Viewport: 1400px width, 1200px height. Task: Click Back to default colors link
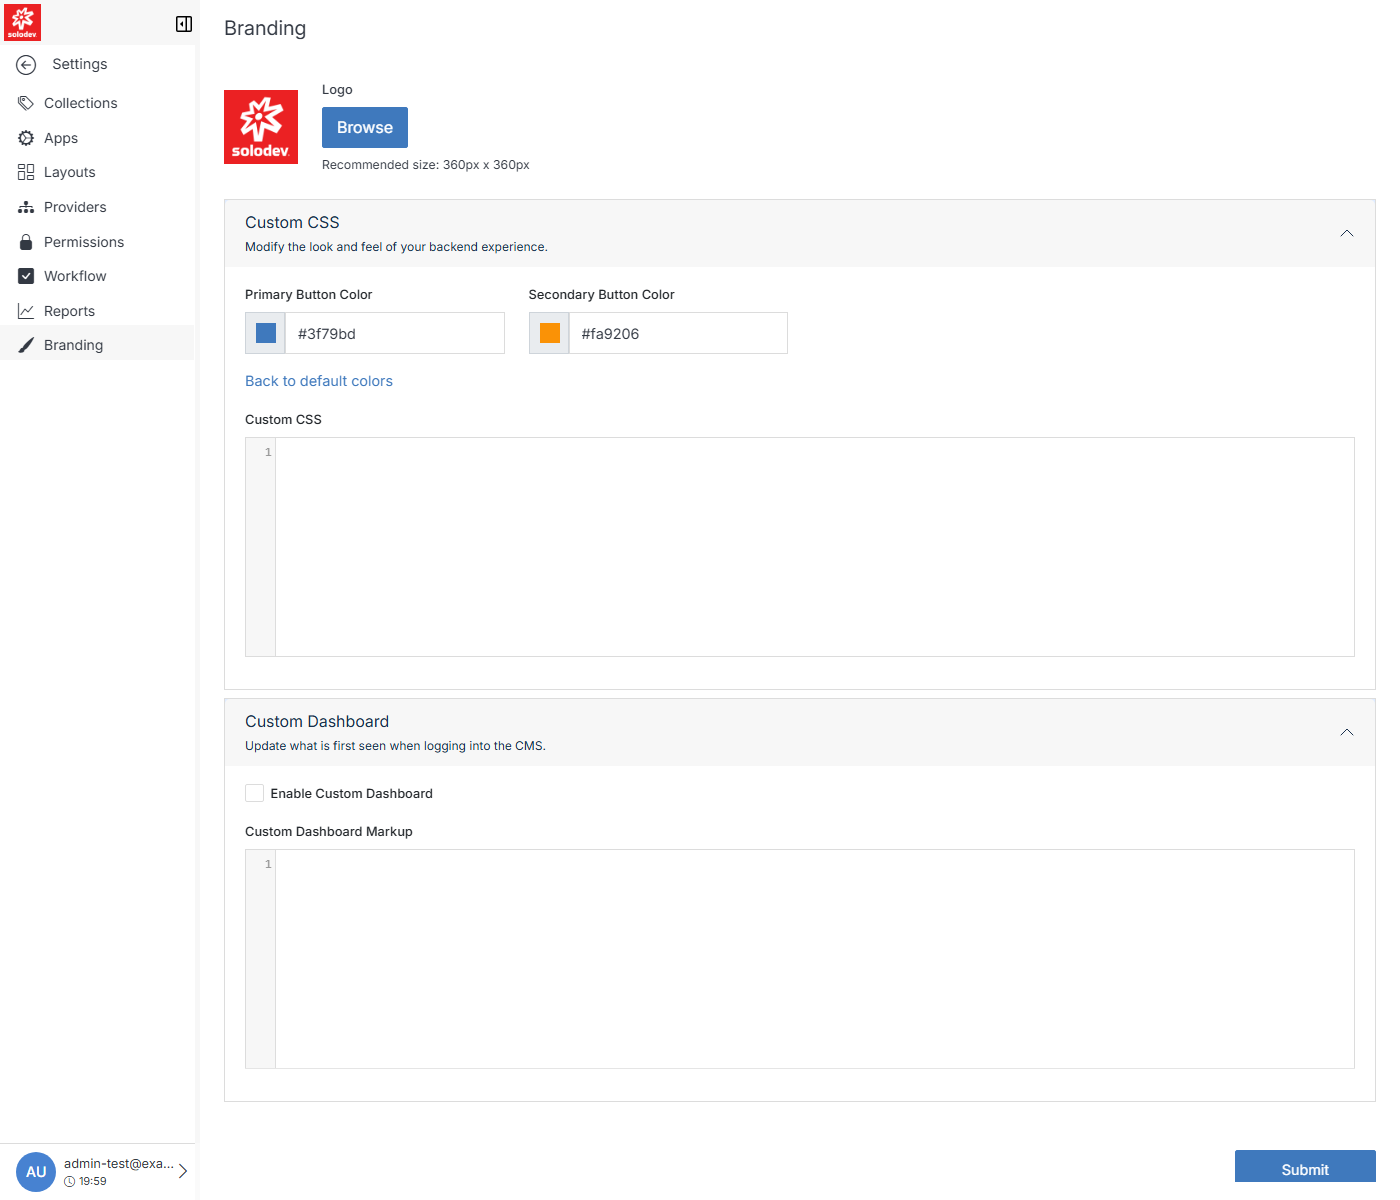tap(319, 381)
